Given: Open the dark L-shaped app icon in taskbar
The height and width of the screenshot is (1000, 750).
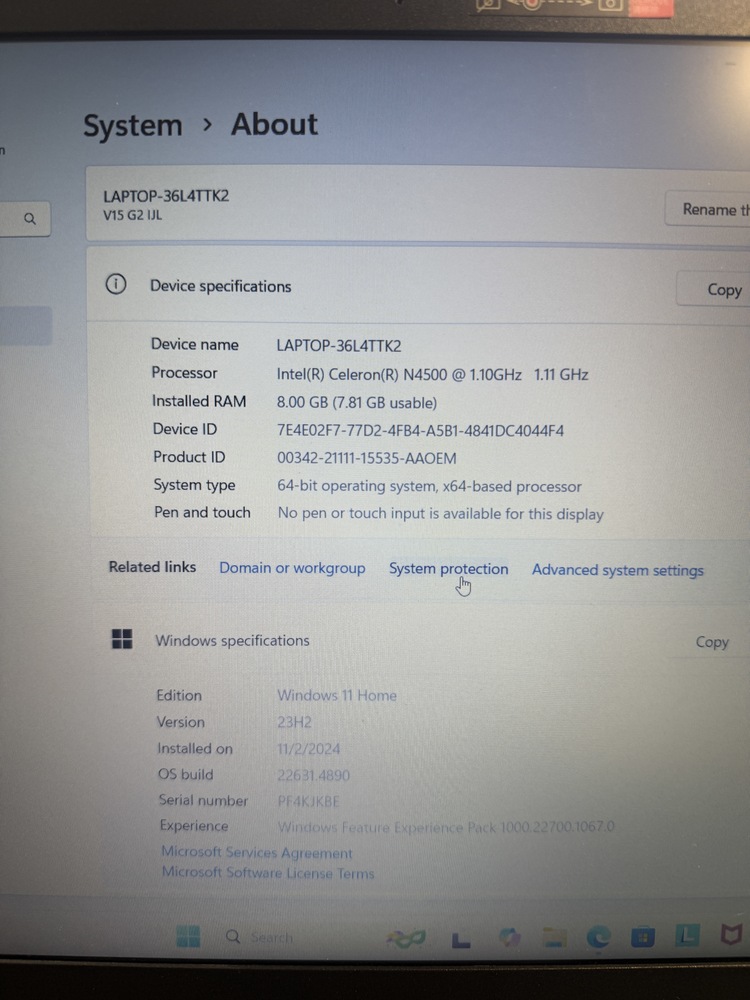Looking at the screenshot, I should click(x=460, y=940).
